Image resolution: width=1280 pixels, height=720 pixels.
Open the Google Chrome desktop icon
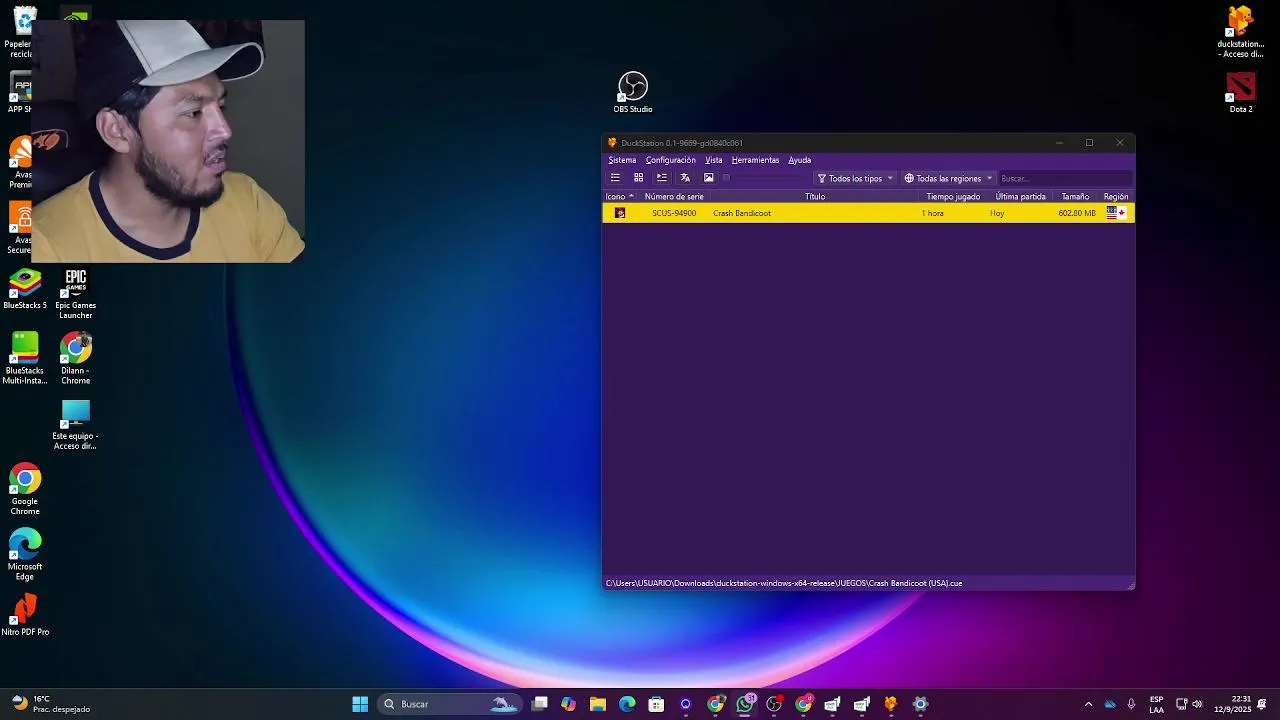pos(25,490)
